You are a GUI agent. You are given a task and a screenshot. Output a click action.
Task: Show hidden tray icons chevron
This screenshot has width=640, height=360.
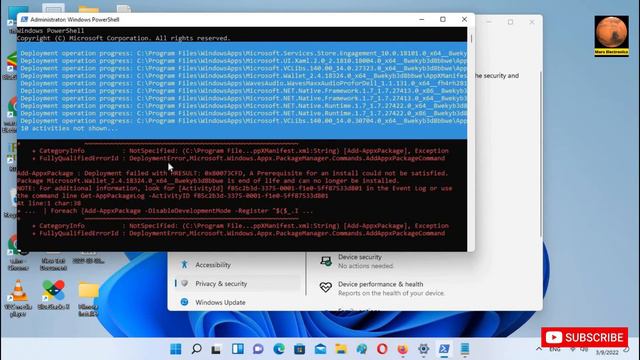pos(539,349)
